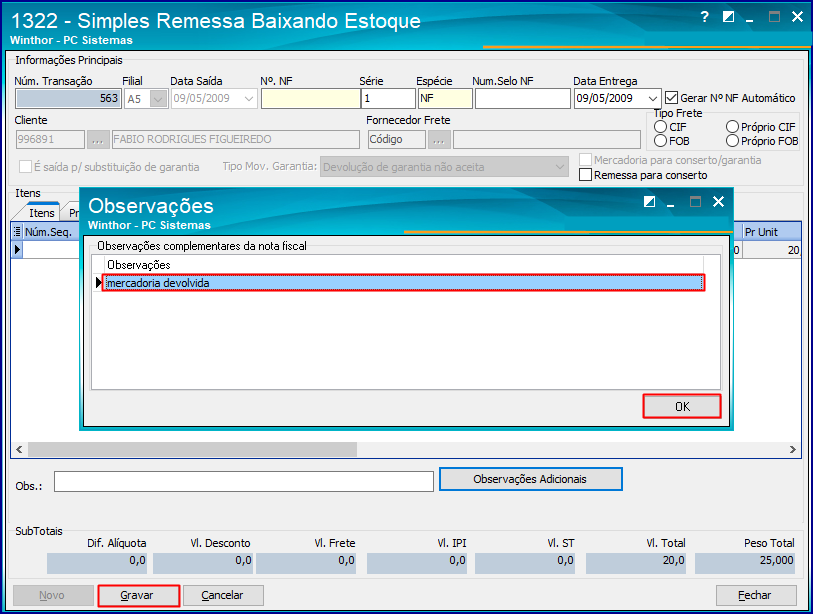This screenshot has height=614, width=813.
Task: Click the Num.Selo NF input field
Action: click(x=523, y=99)
